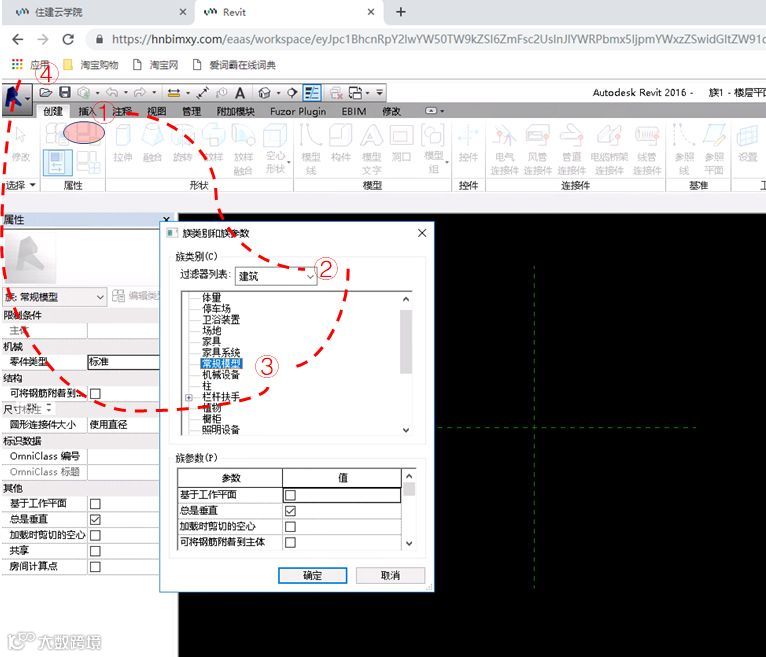Switch to the EBIM ribbon tab
Viewport: 766px width, 657px height.
(354, 111)
